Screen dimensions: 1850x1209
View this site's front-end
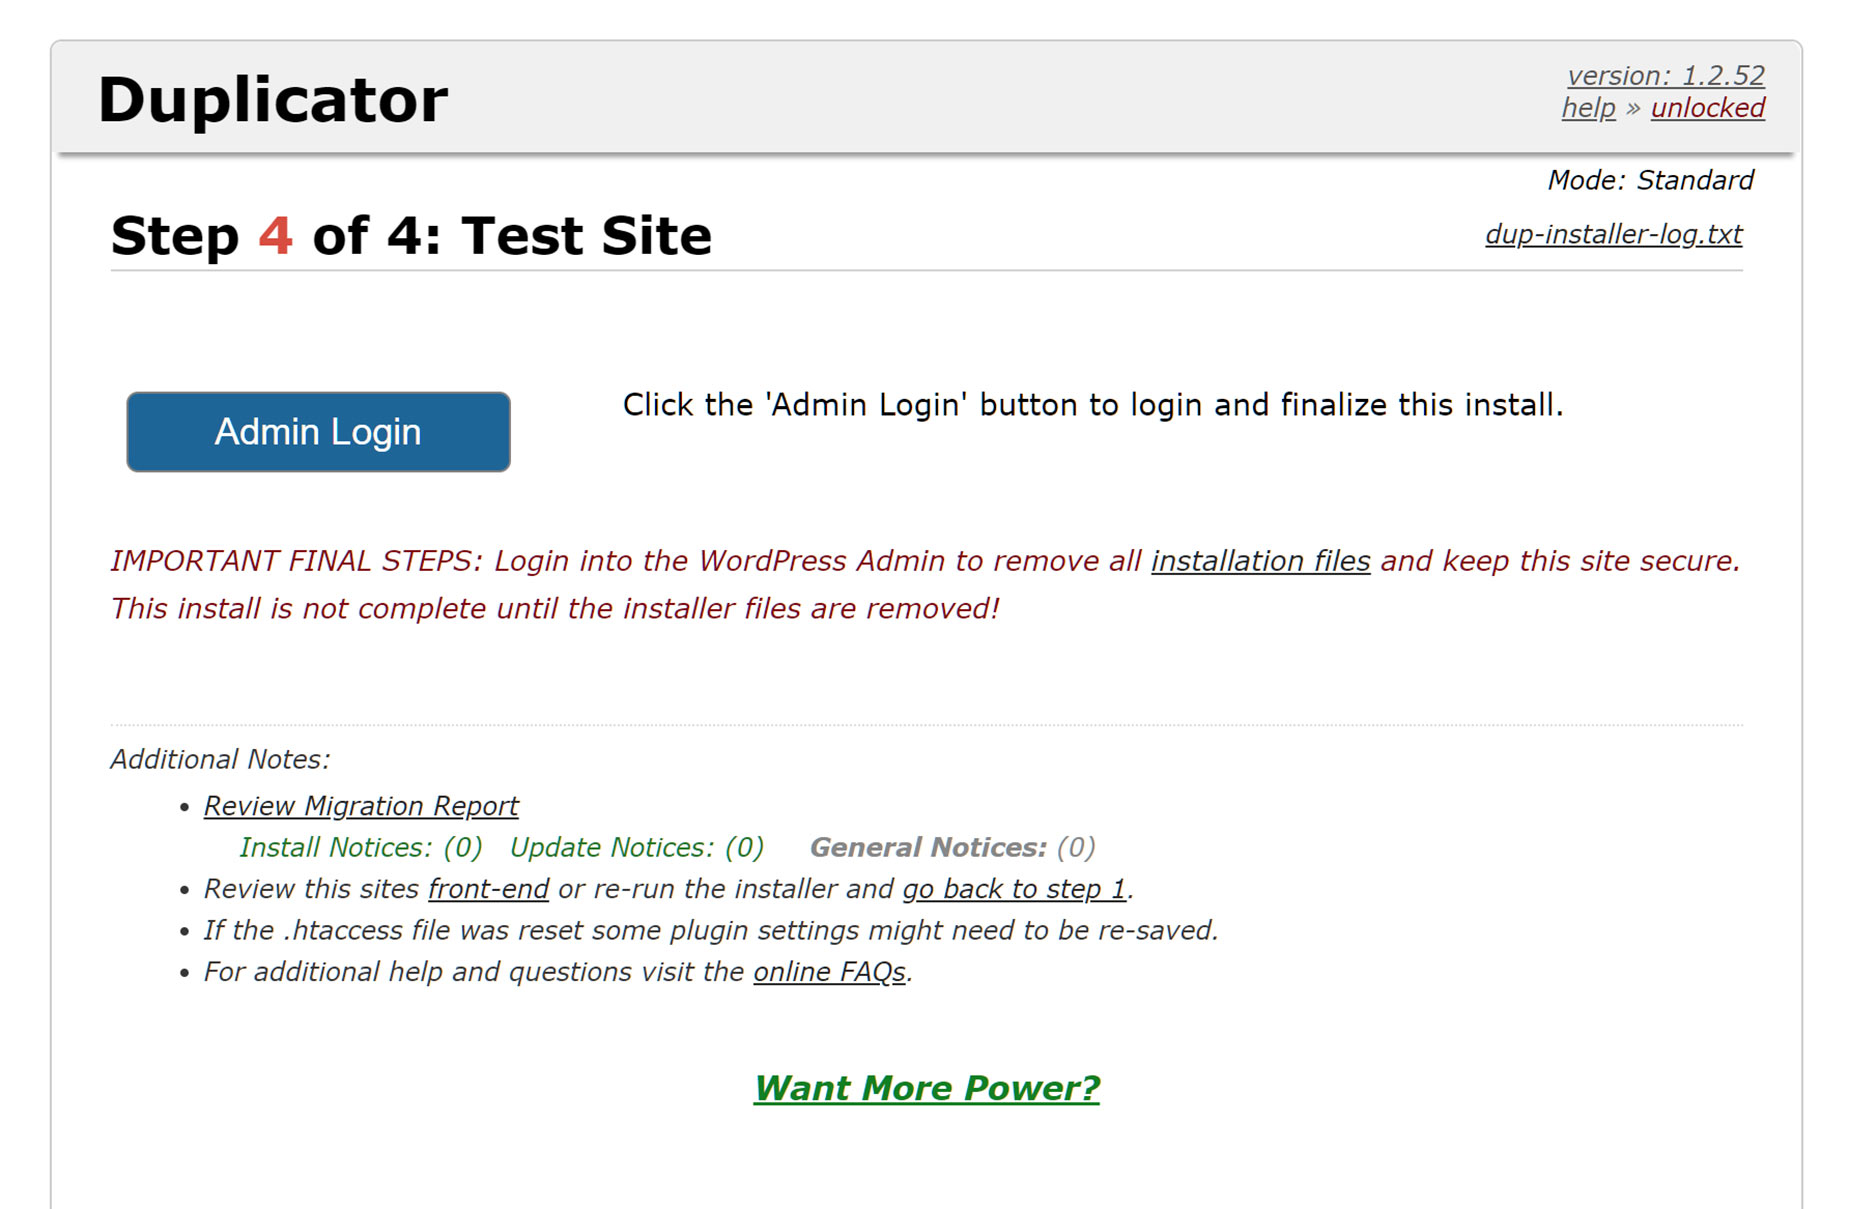(488, 889)
